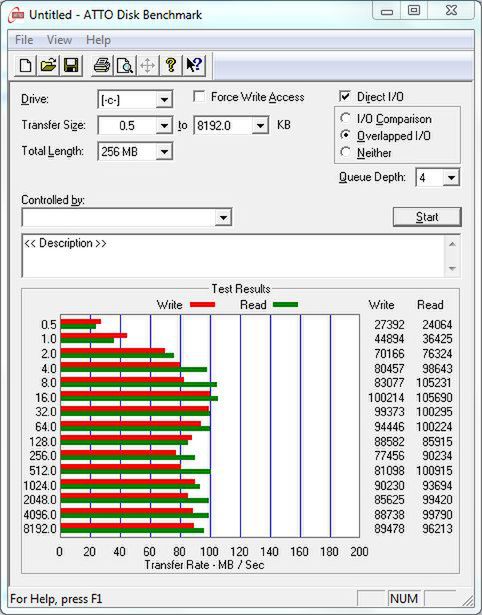Image resolution: width=482 pixels, height=615 pixels.
Task: Open Print Preview magnifier icon
Action: click(125, 65)
